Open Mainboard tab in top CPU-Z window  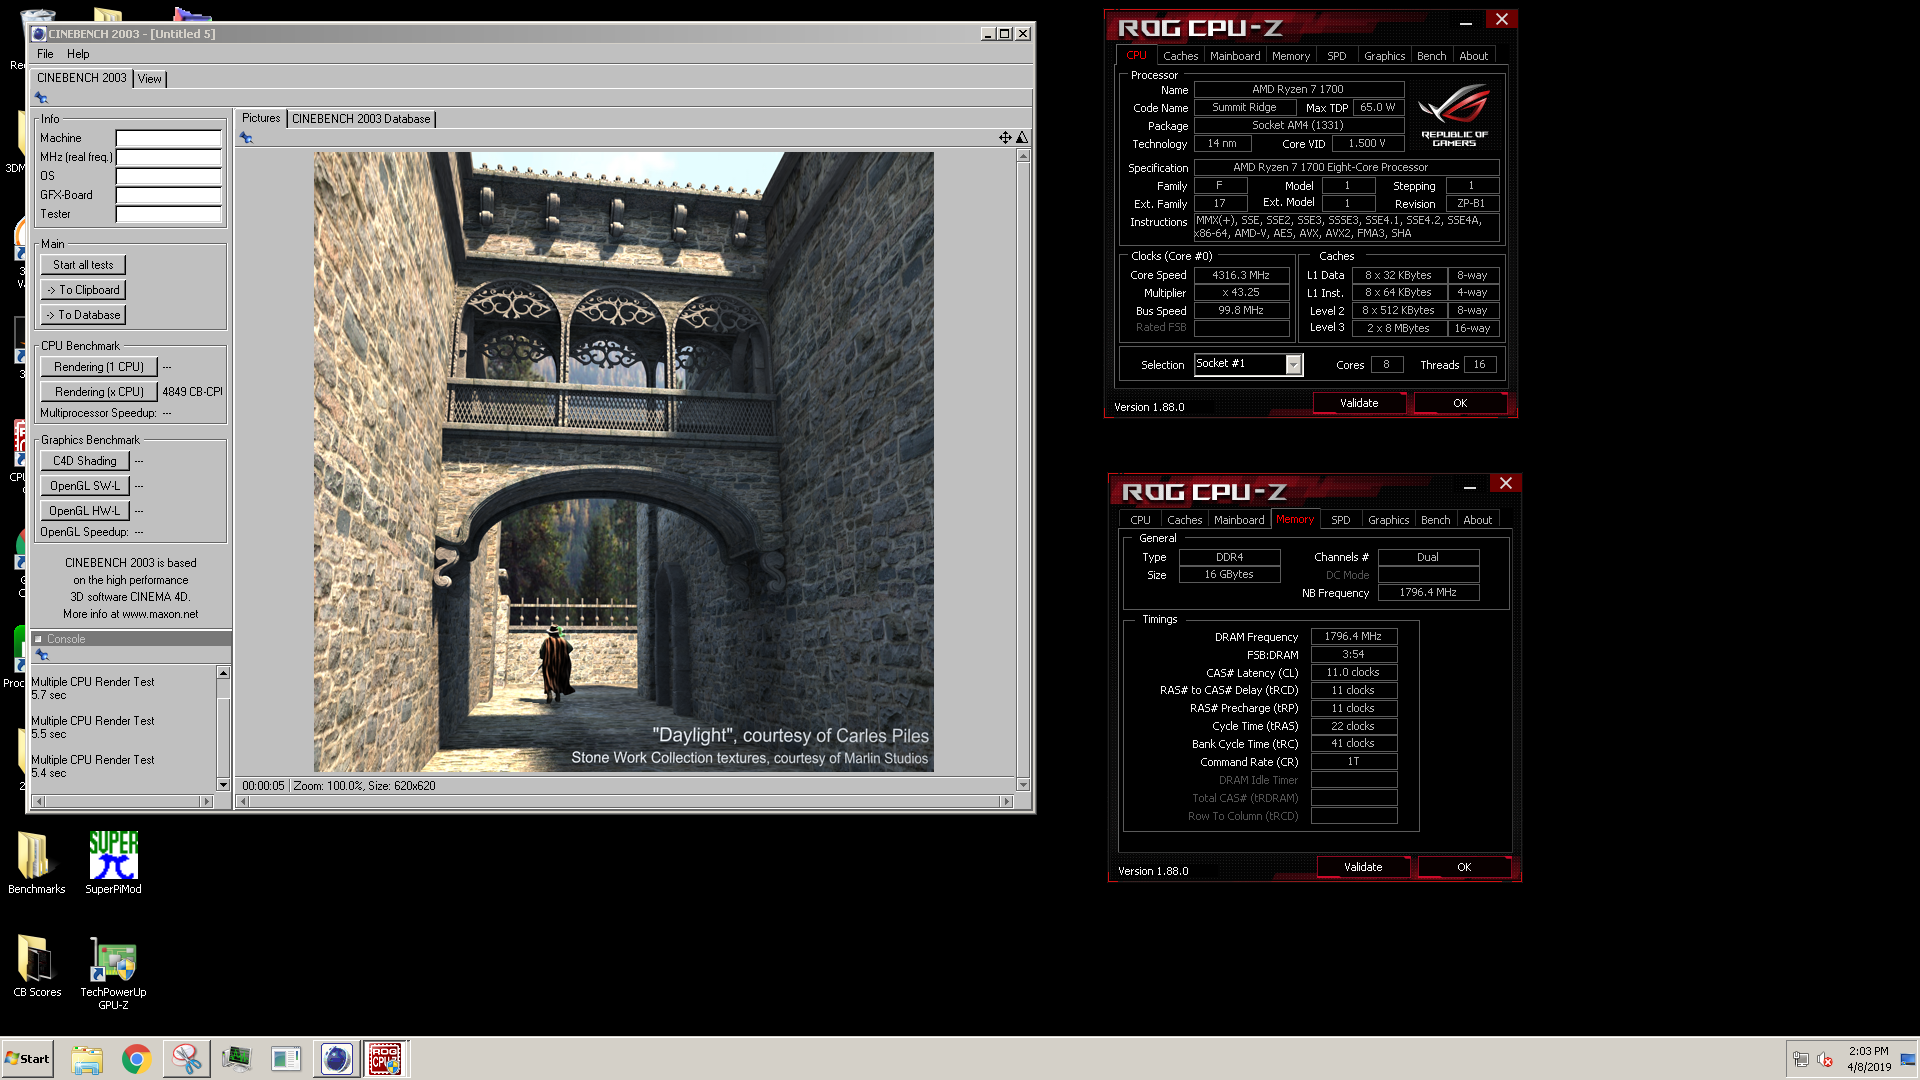[1235, 56]
